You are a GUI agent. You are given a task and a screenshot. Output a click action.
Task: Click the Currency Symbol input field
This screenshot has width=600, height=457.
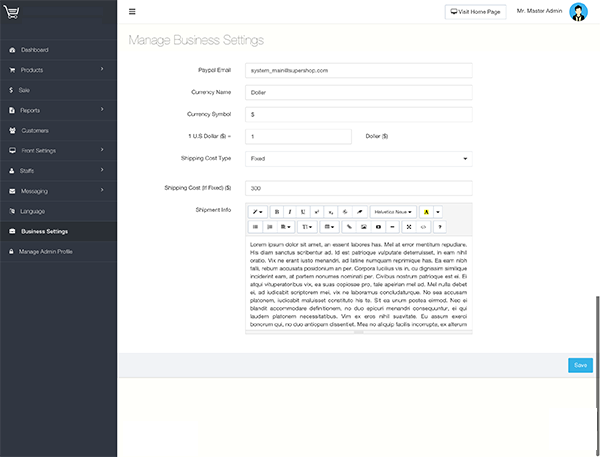359,114
